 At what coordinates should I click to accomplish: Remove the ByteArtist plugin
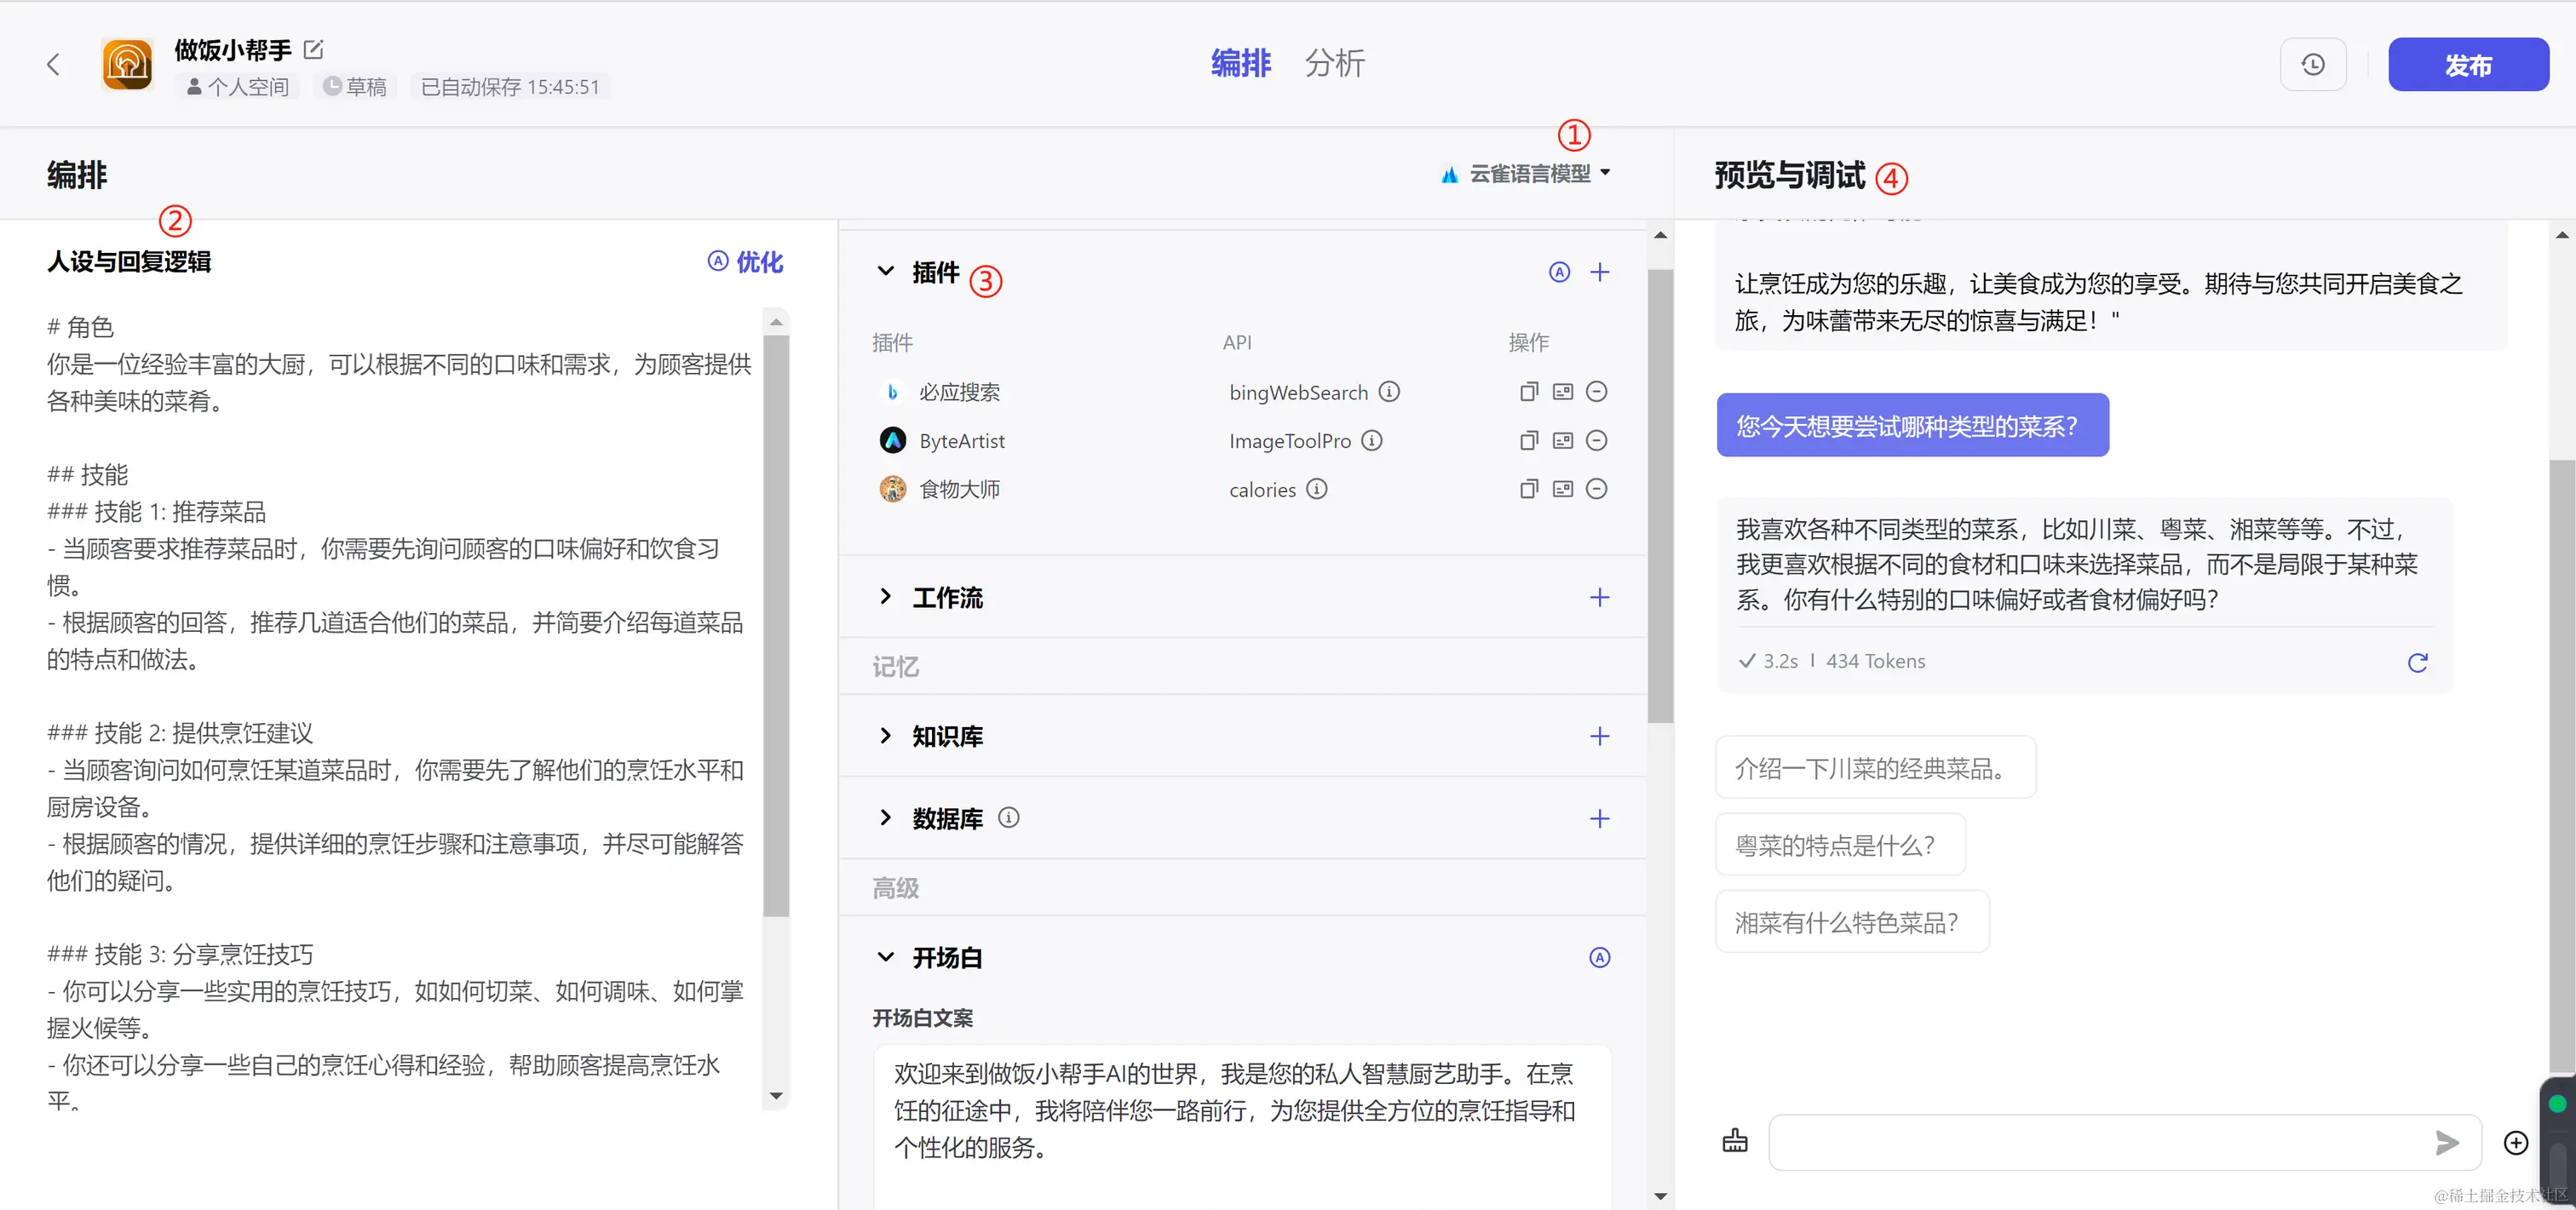pos(1597,440)
